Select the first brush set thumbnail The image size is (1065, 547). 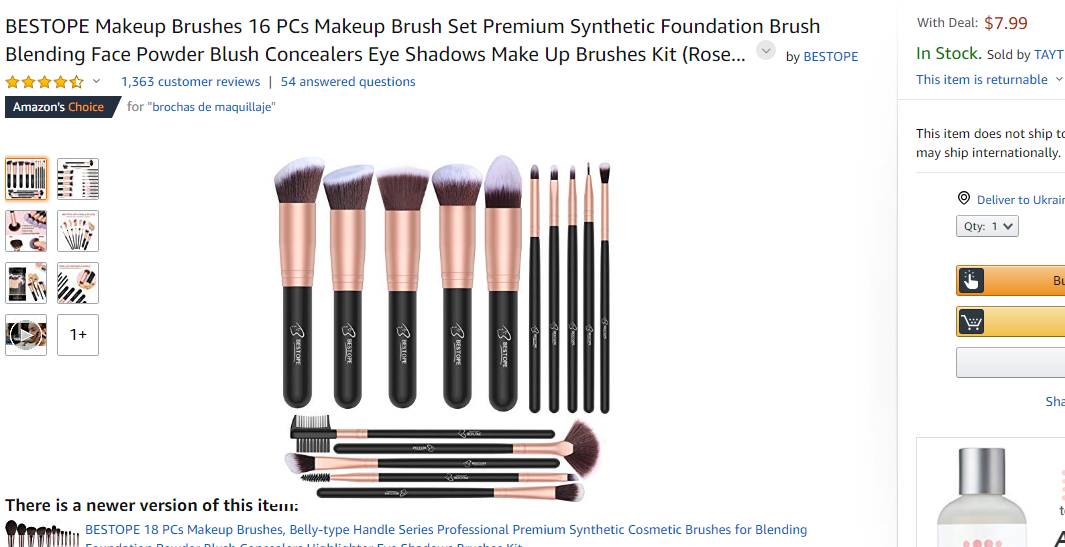click(x=26, y=179)
